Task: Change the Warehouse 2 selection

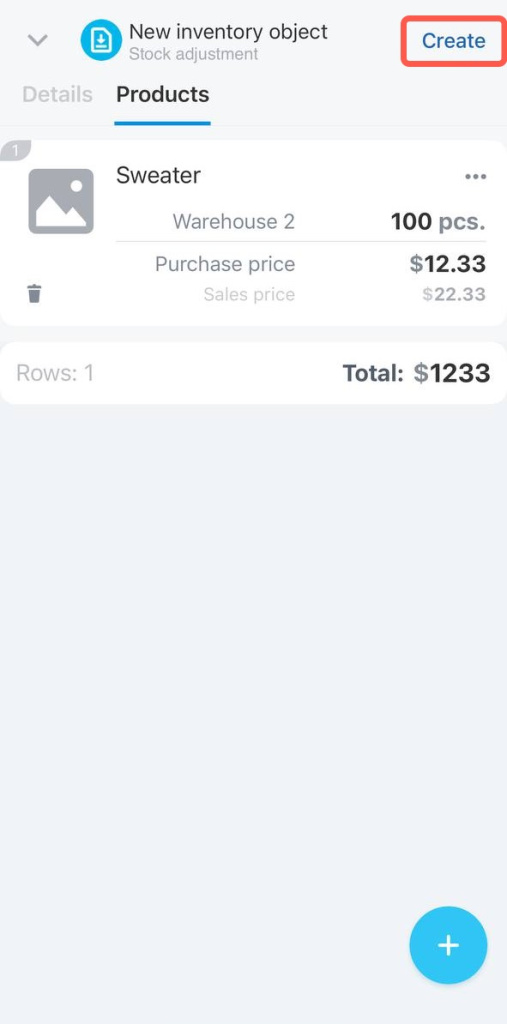Action: pos(233,222)
